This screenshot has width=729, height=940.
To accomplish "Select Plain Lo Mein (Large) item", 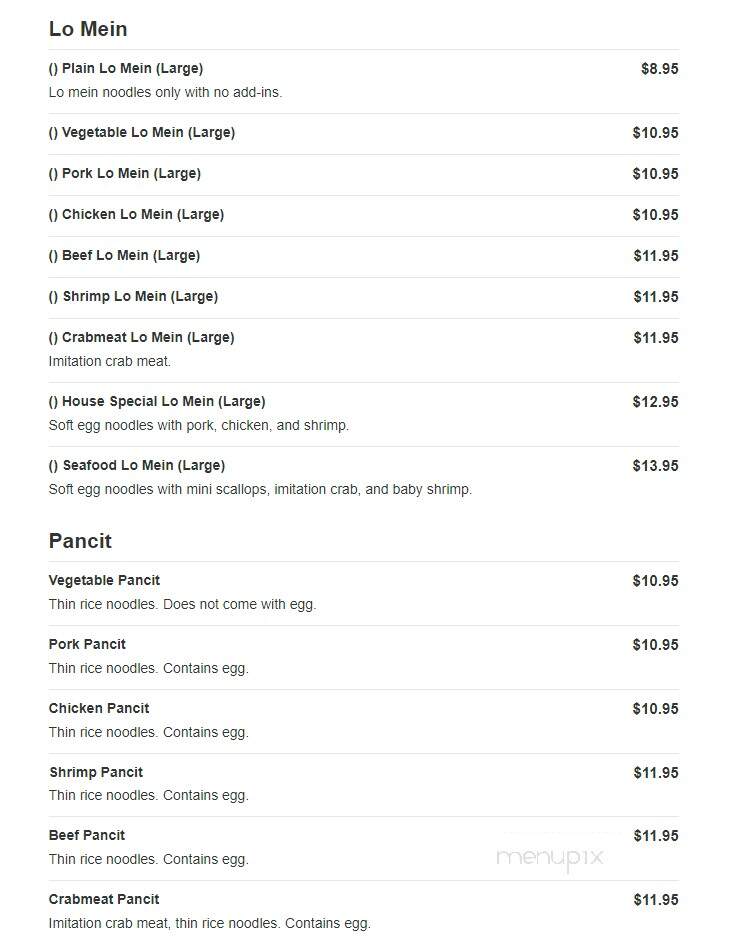I will click(363, 81).
